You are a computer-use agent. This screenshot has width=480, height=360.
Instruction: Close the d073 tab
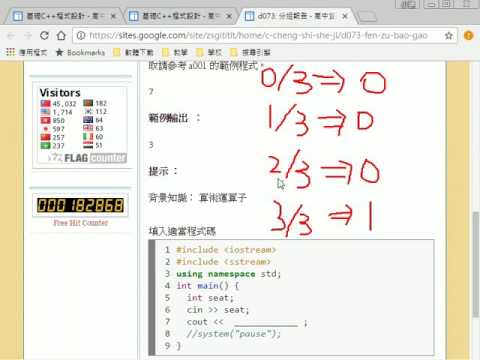[x=345, y=16]
